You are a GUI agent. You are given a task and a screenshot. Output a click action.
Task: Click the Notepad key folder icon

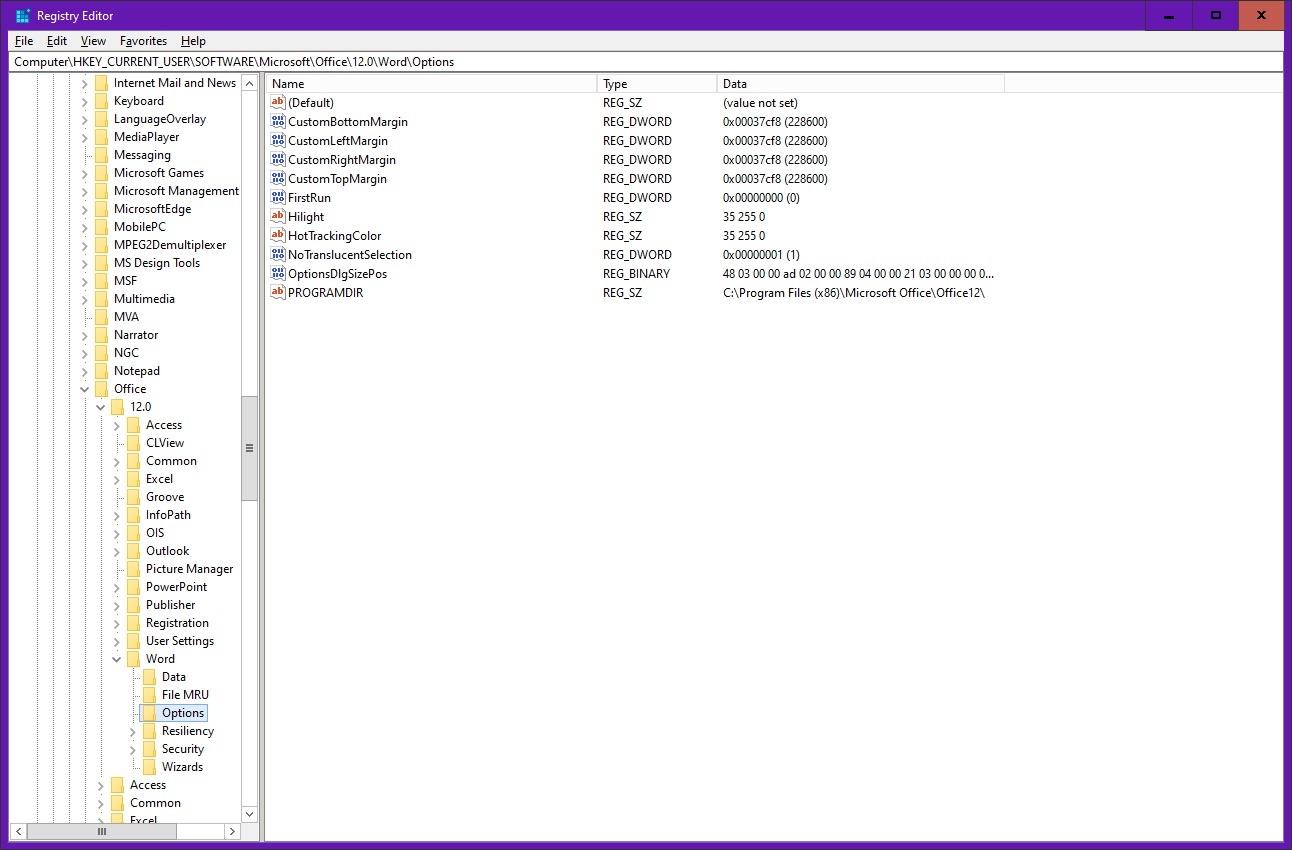101,371
